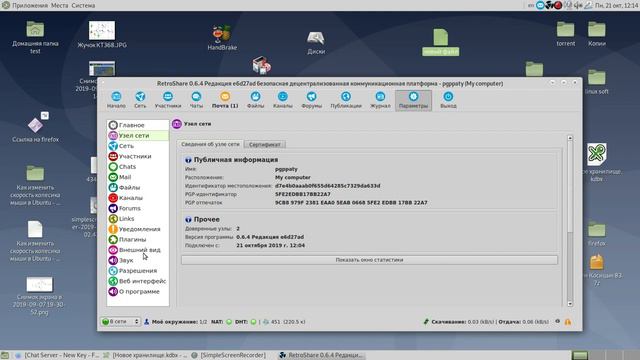Image resolution: width=640 pixels, height=360 pixels.
Task: Open the Участники toolbar section
Action: coord(168,100)
